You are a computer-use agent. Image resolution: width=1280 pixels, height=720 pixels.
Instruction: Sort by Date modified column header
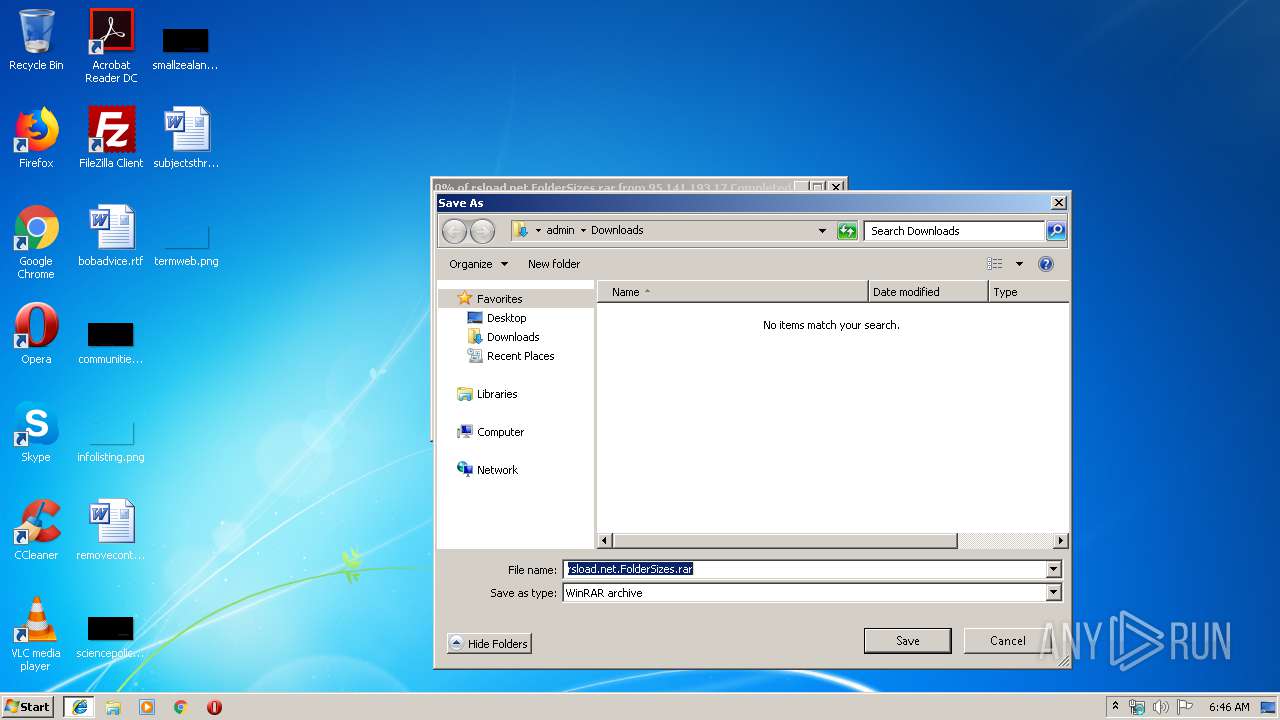coord(928,292)
